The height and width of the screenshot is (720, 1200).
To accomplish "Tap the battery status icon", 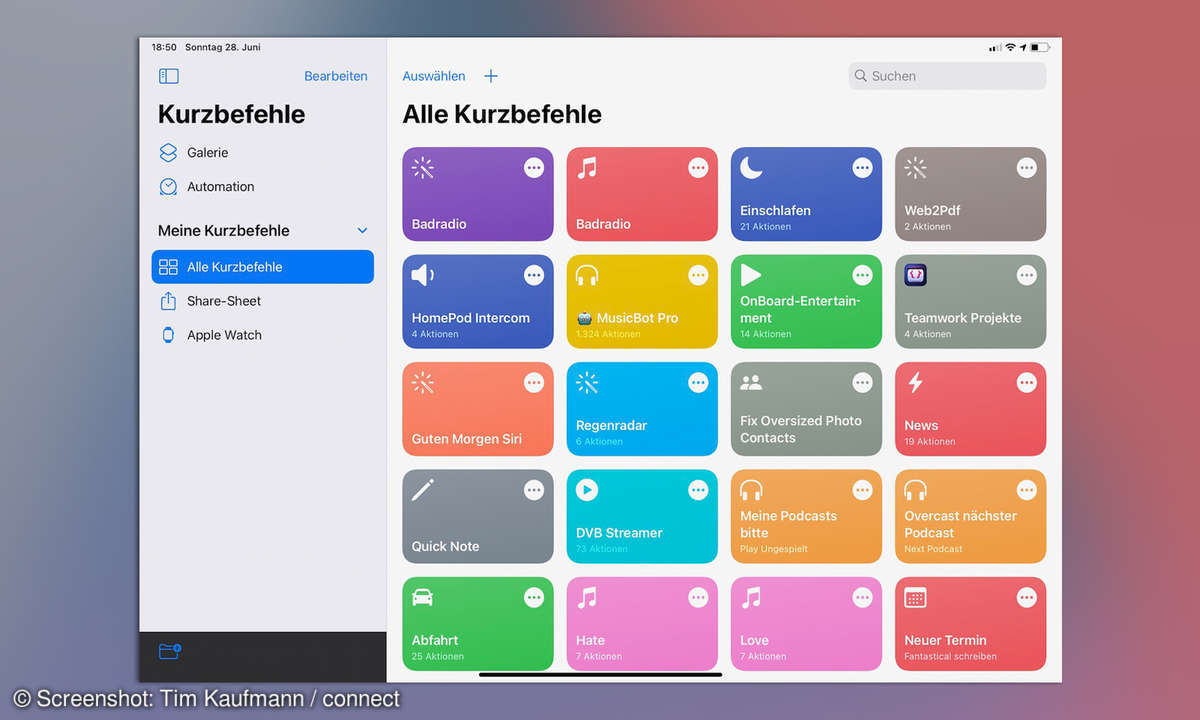I will pyautogui.click(x=1039, y=47).
